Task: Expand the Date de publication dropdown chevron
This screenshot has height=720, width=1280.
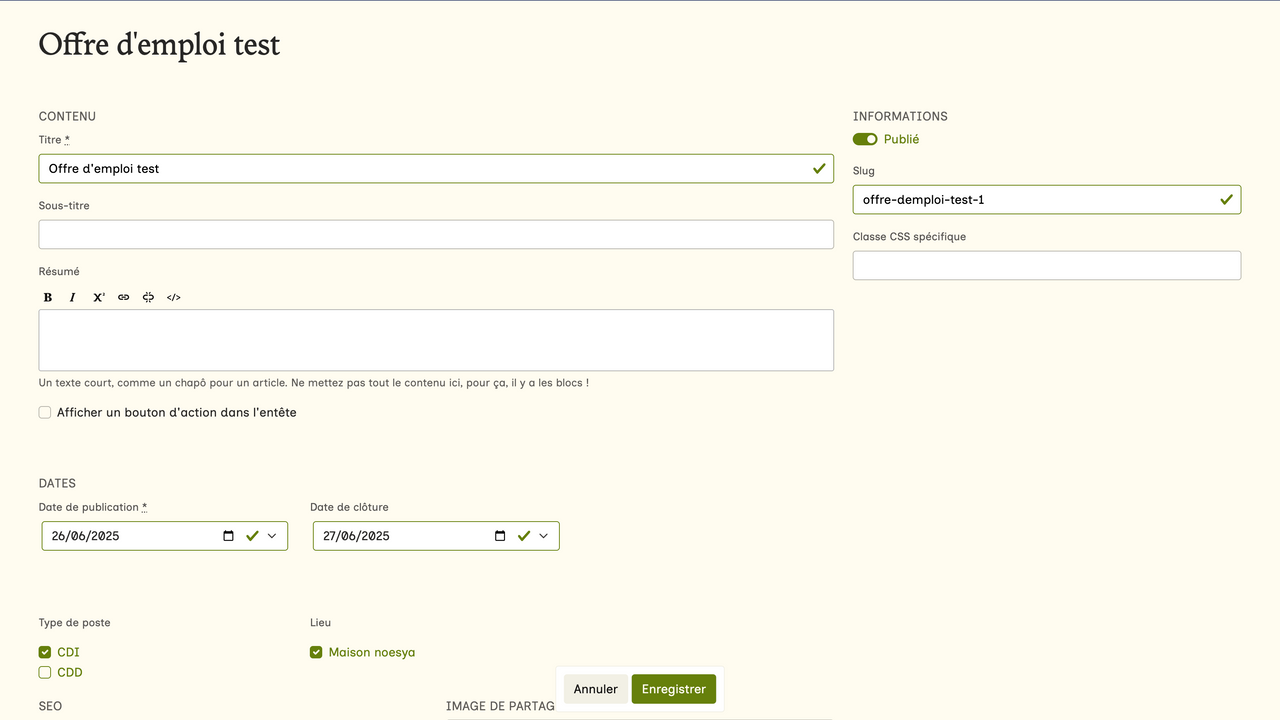Action: click(272, 536)
